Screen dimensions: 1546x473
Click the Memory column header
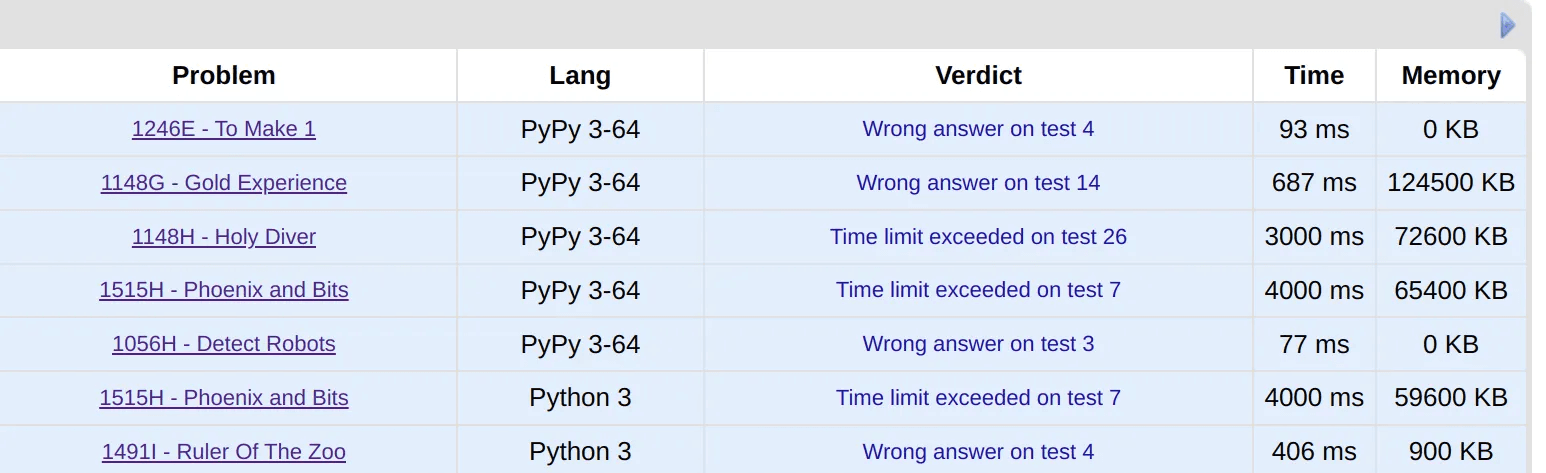1451,76
